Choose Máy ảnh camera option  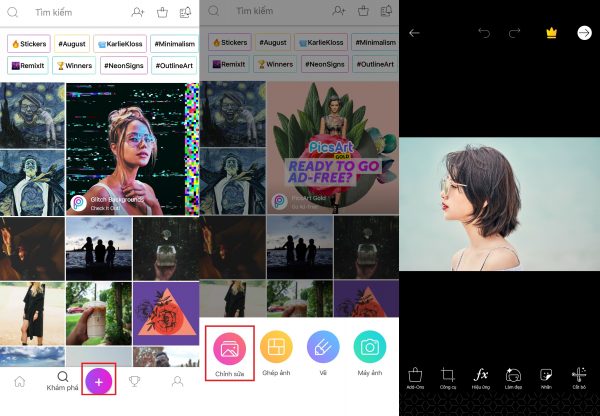coord(370,353)
